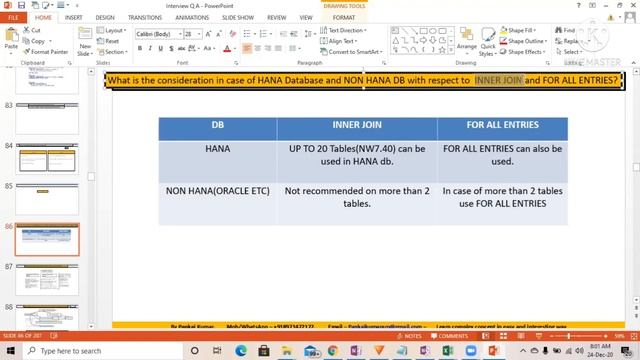This screenshot has width=640, height=360.
Task: Click Convert to SmartArt
Action: tap(351, 52)
